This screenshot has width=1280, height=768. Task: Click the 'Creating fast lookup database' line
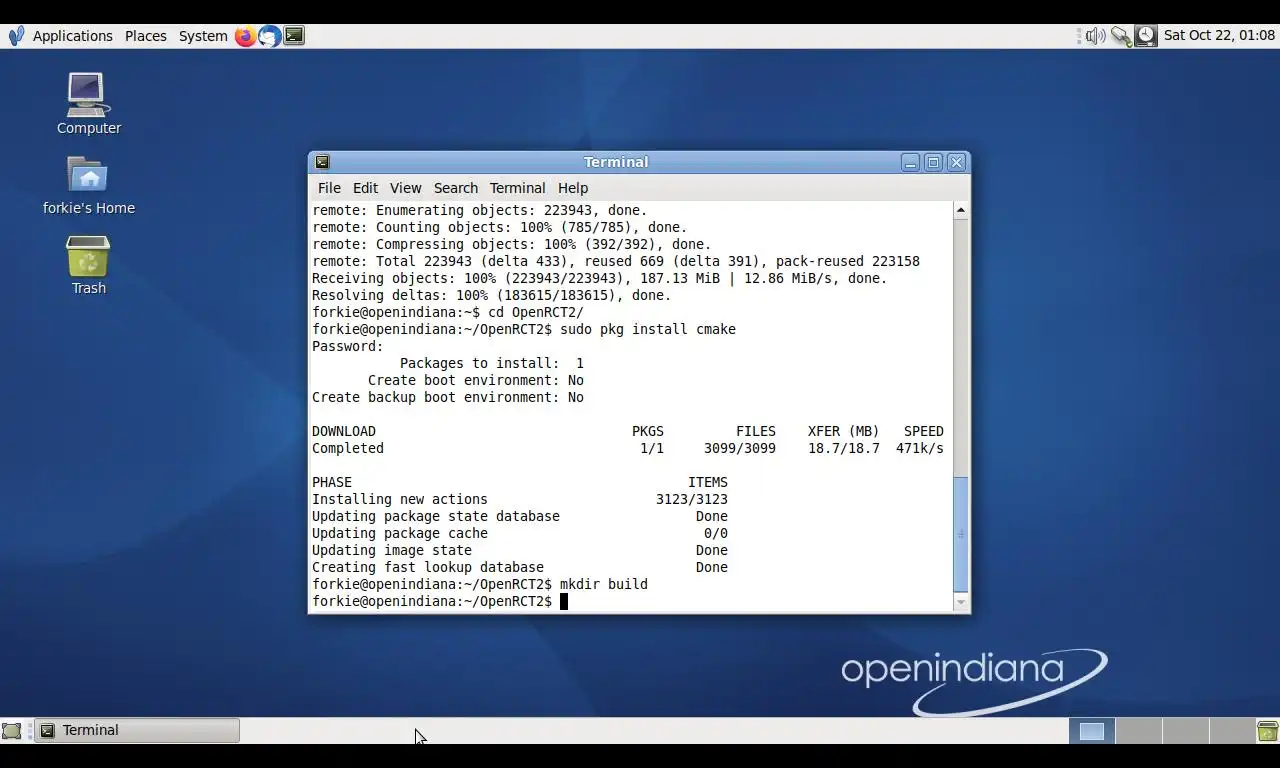tap(520, 567)
